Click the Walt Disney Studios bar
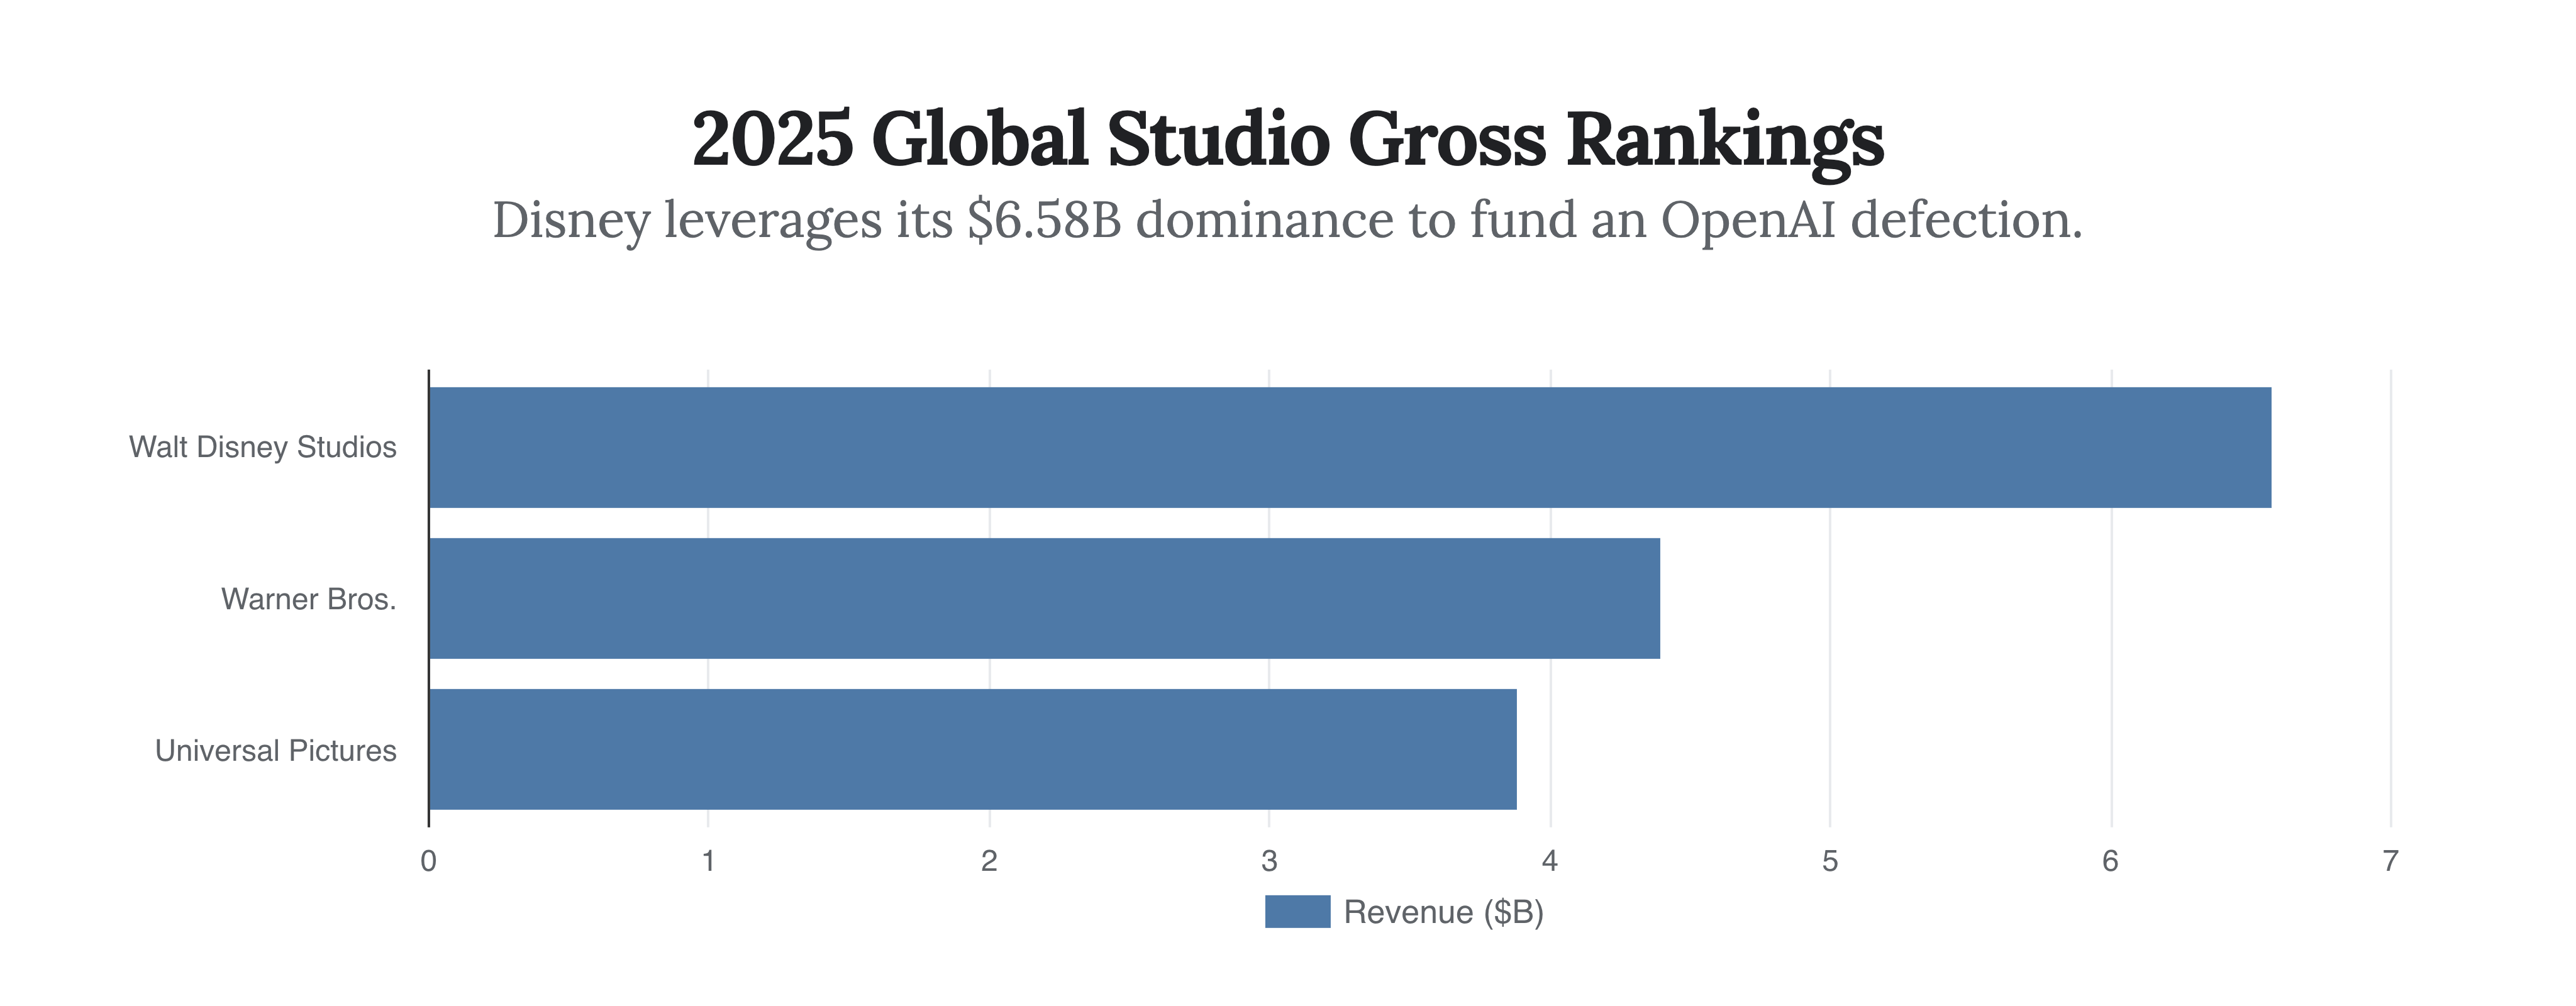This screenshot has width=2576, height=1006. coord(1349,447)
